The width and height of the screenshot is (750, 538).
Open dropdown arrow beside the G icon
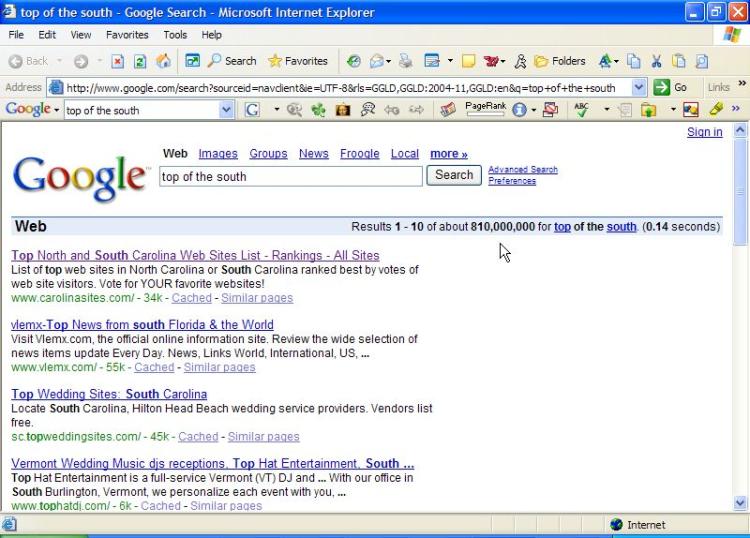pos(276,110)
